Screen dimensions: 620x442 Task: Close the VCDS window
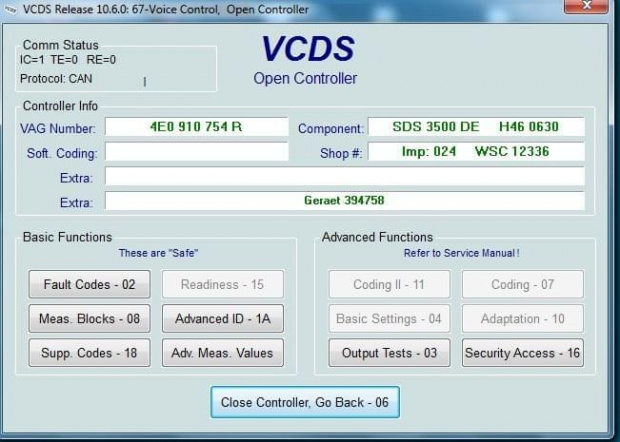586,6
